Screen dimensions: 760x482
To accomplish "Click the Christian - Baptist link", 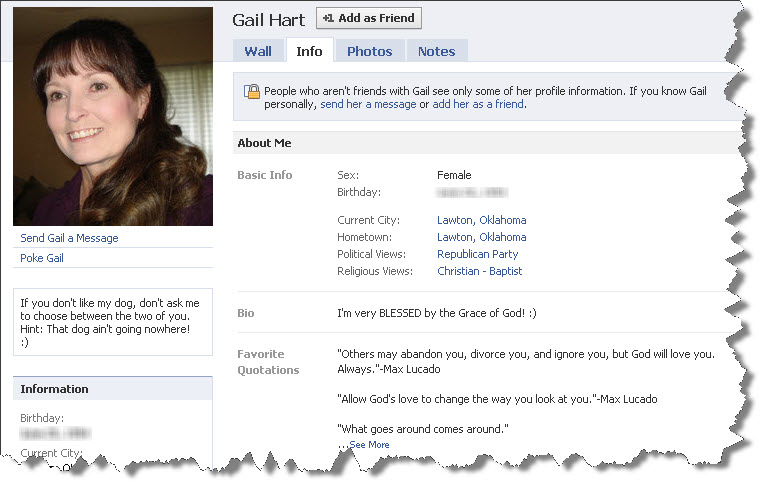I will click(479, 271).
